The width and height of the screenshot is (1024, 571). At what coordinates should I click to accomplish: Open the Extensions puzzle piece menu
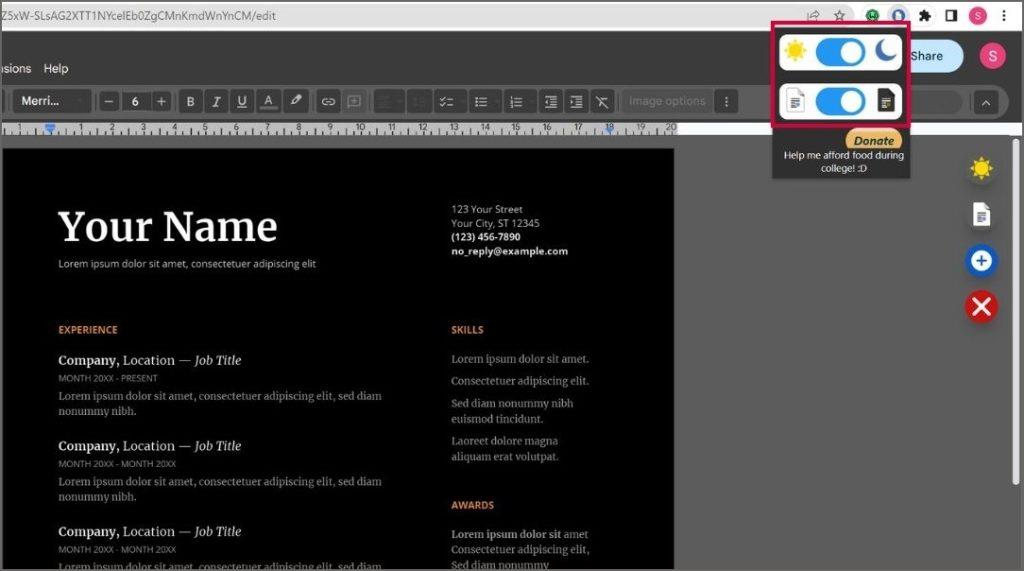tap(925, 16)
